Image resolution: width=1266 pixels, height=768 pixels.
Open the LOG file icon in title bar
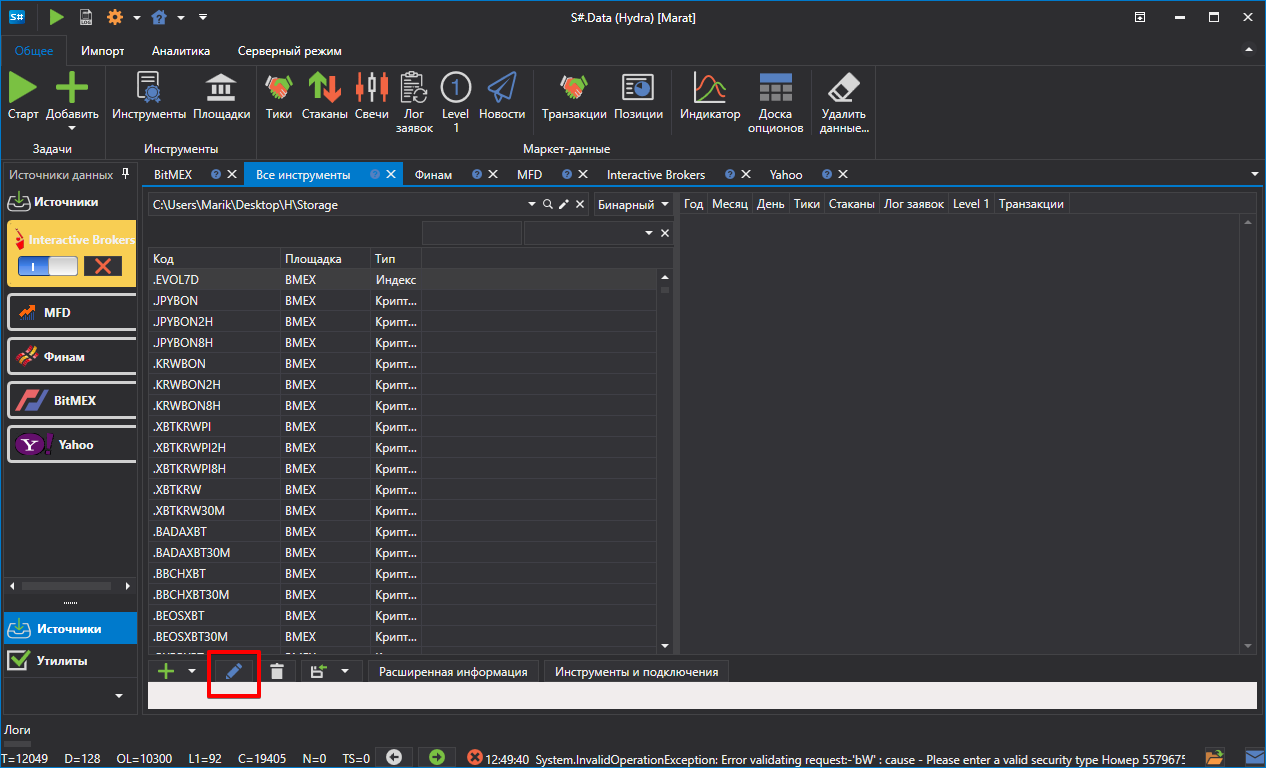pos(87,17)
